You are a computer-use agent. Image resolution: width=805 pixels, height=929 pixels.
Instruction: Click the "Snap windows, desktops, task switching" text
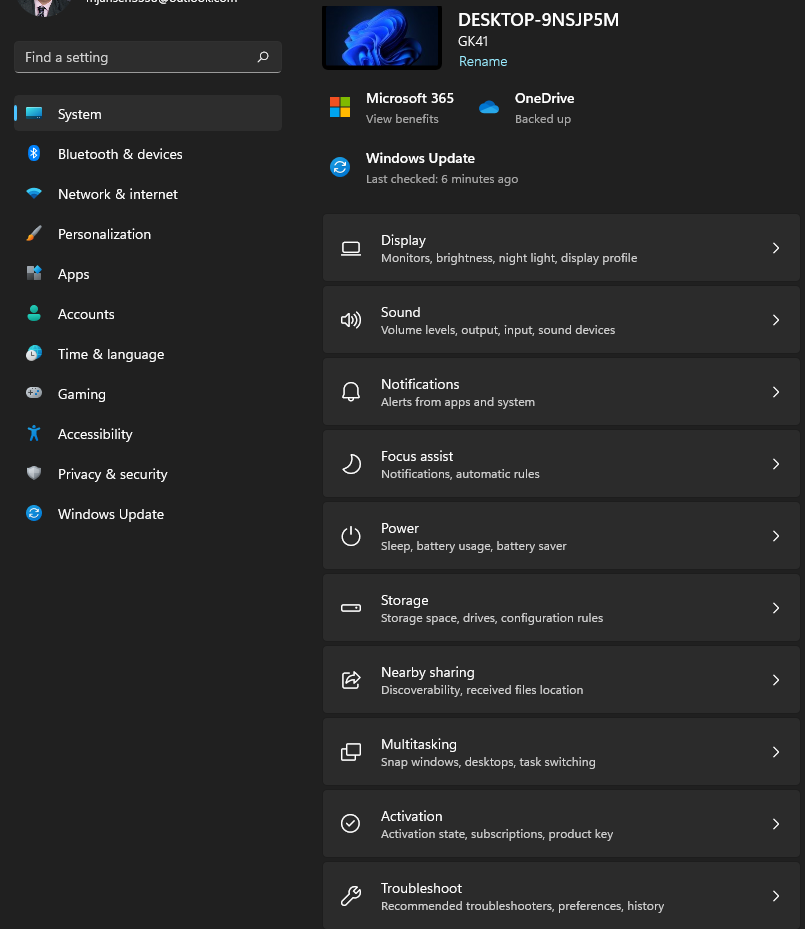(488, 762)
